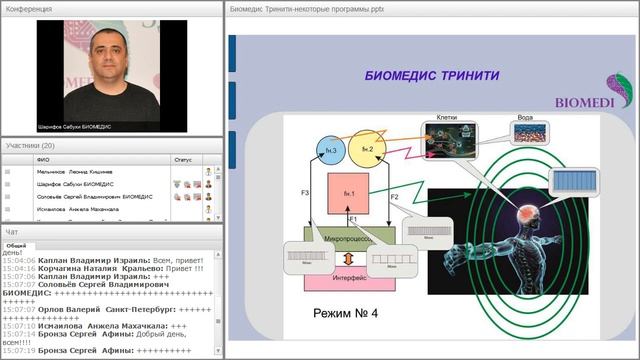Image resolution: width=640 pixels, height=360 pixels.
Task: Click the presenter avatar icon for Шарифов Сабухи
Action: (x=209, y=184)
